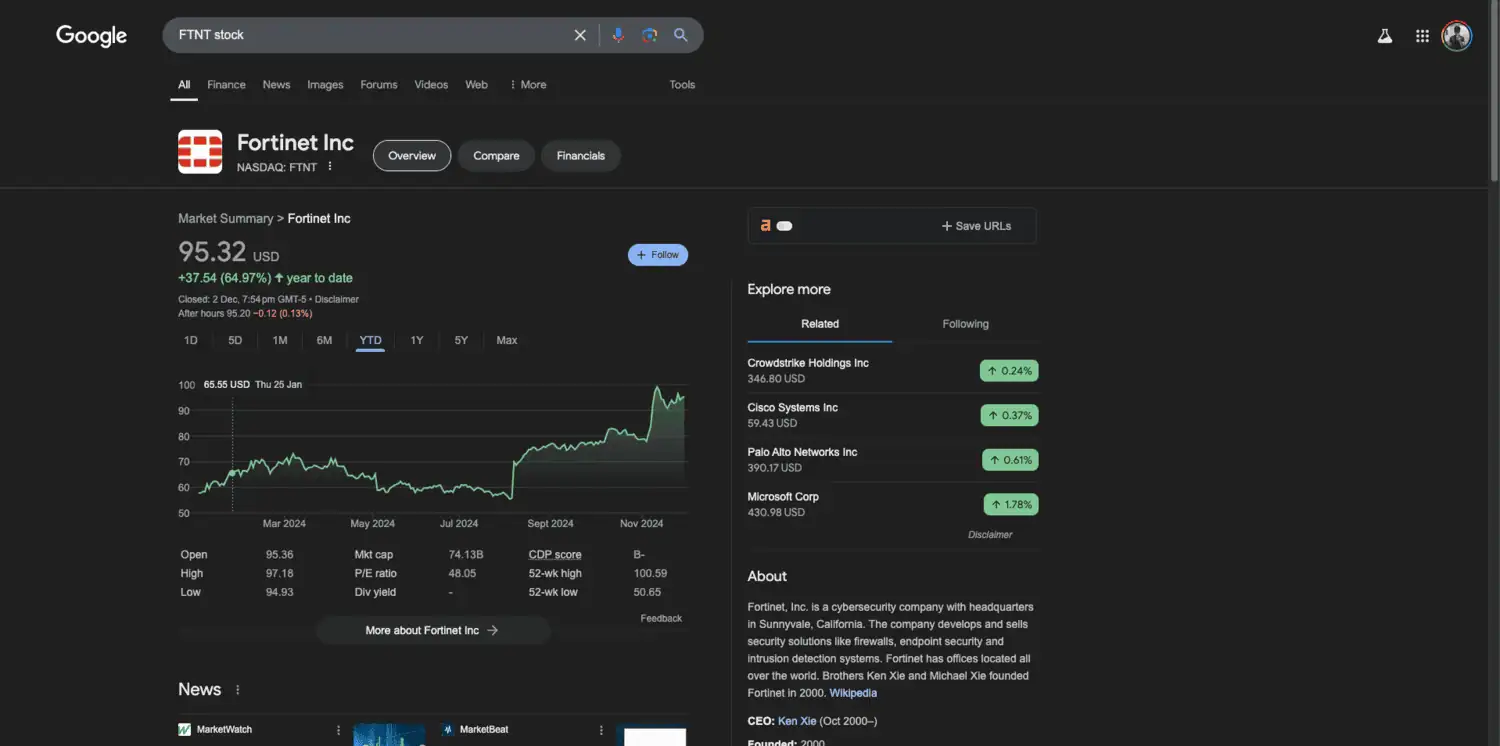Click the MarketBeat source icon
This screenshot has width=1500, height=746.
point(448,730)
